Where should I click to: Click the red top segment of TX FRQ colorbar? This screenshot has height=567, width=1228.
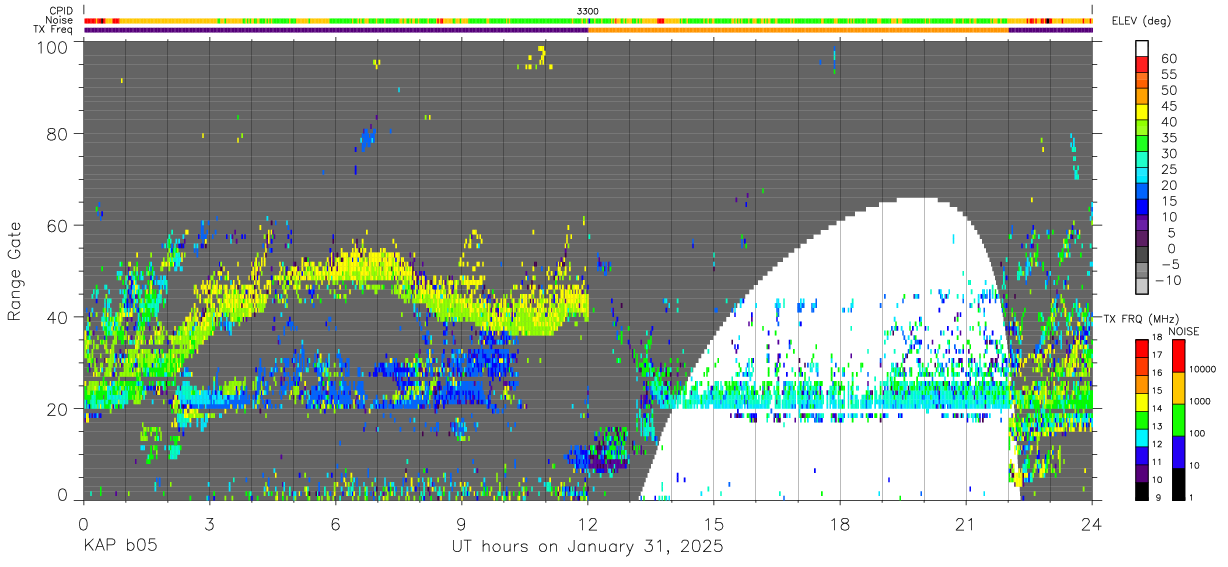pyautogui.click(x=1141, y=346)
